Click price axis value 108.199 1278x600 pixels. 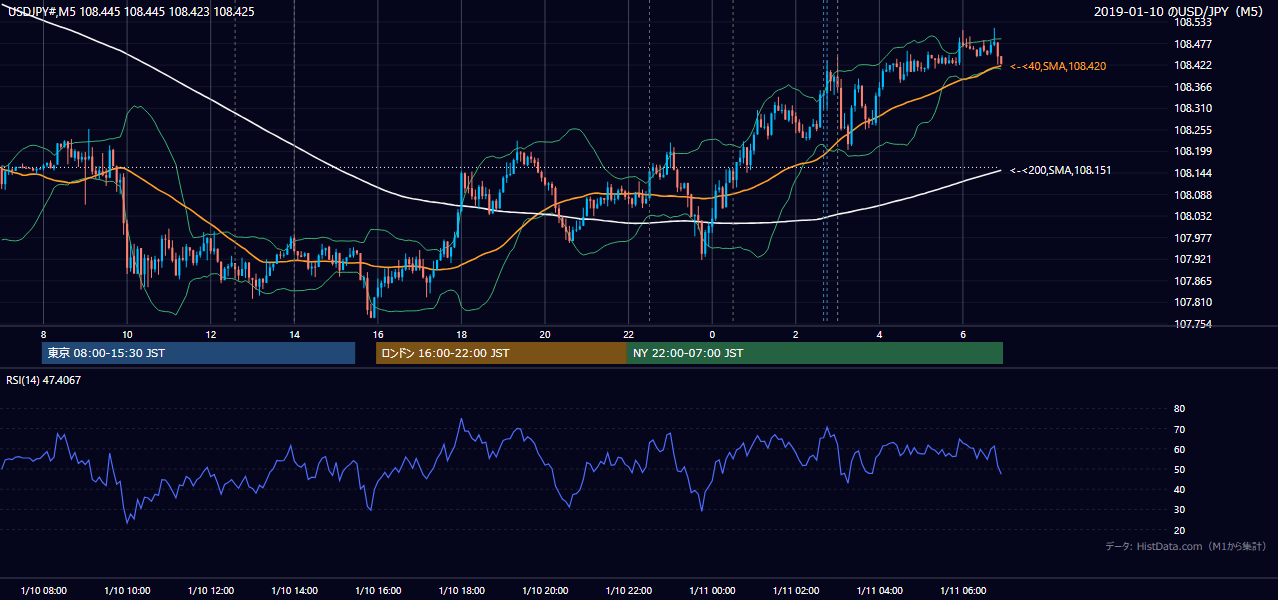[1193, 151]
